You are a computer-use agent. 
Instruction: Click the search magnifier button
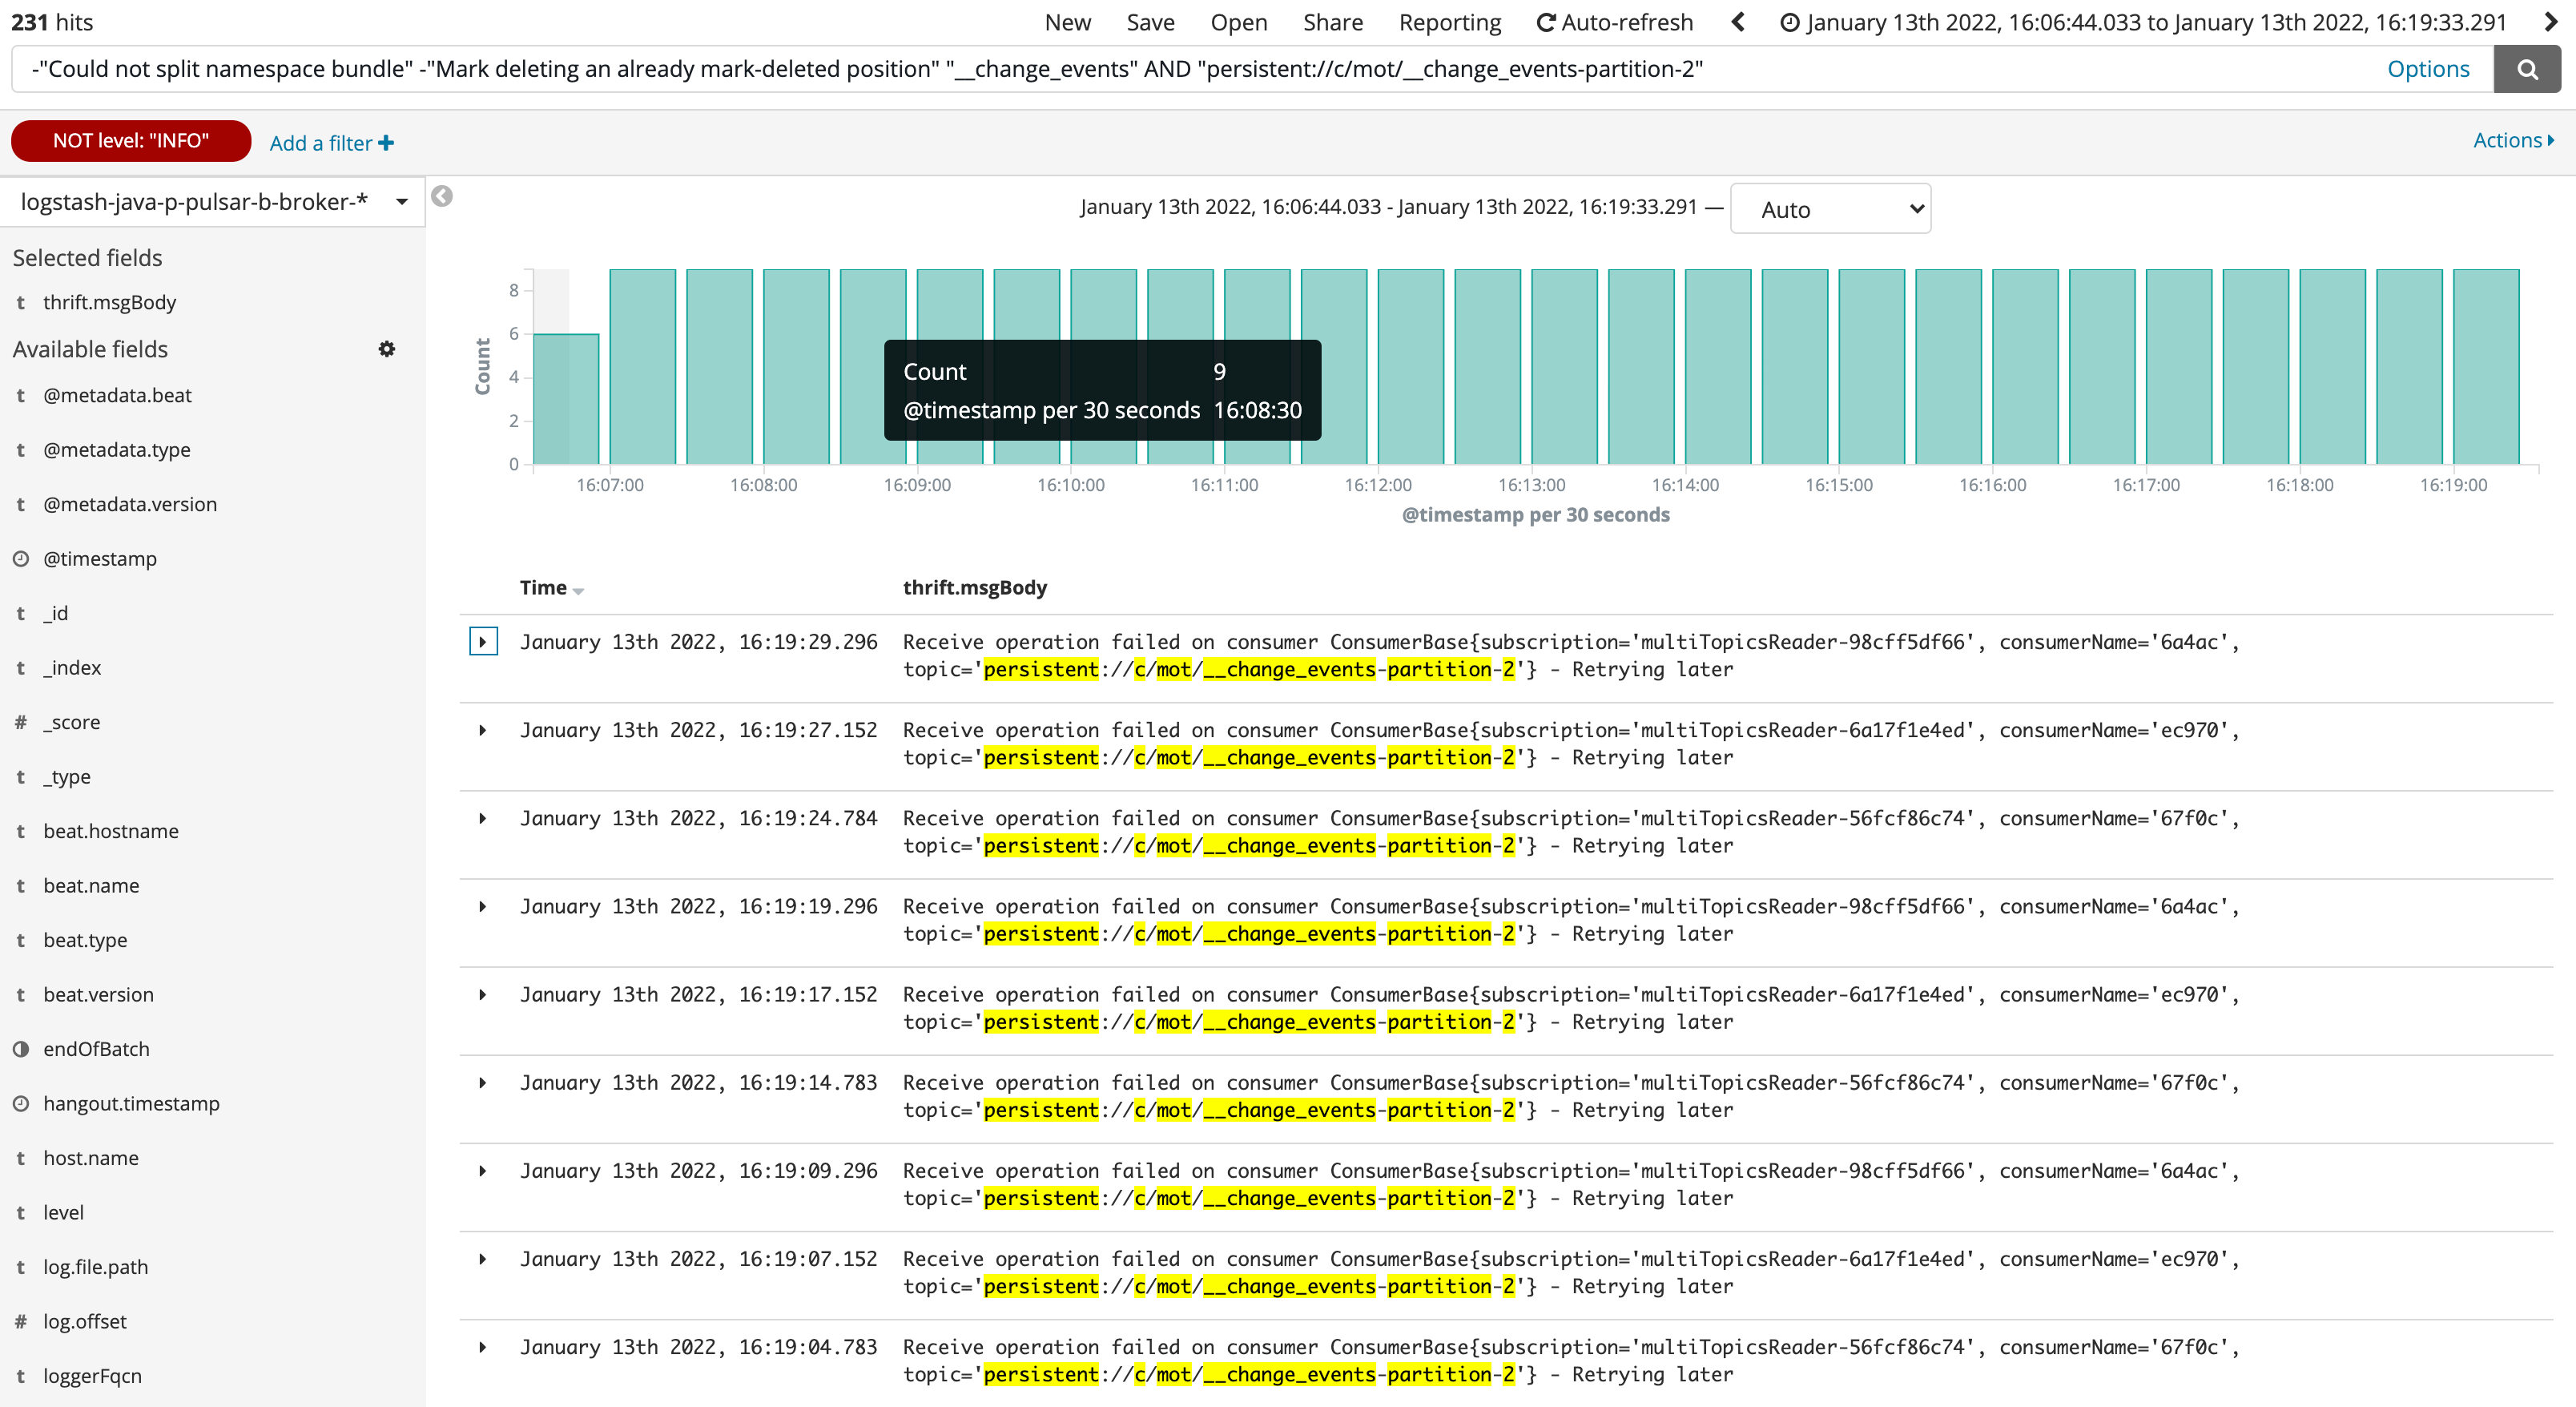tap(2526, 69)
